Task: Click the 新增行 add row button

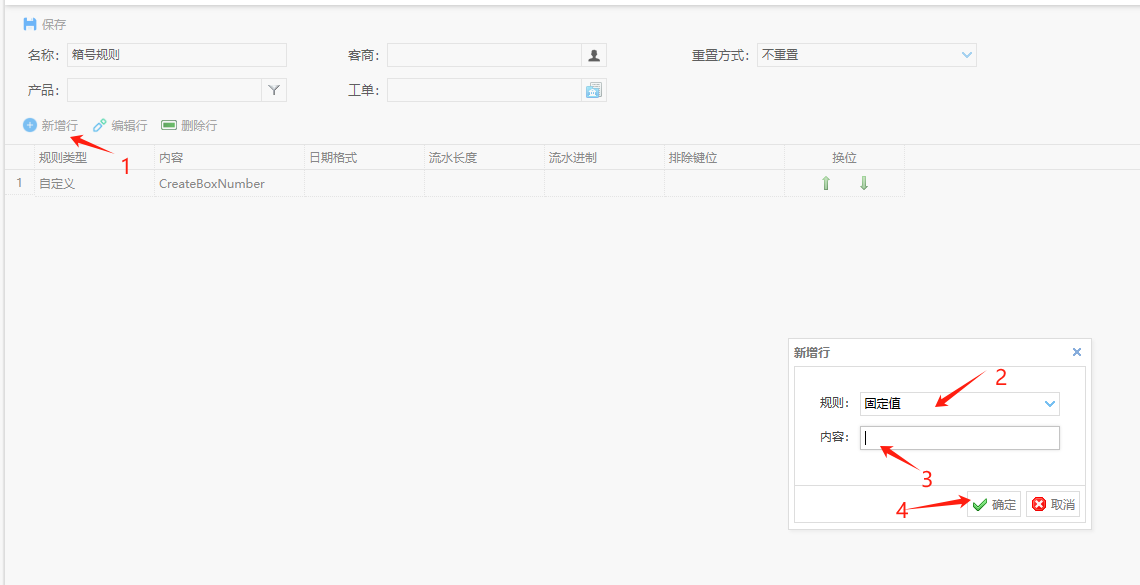Action: 50,125
